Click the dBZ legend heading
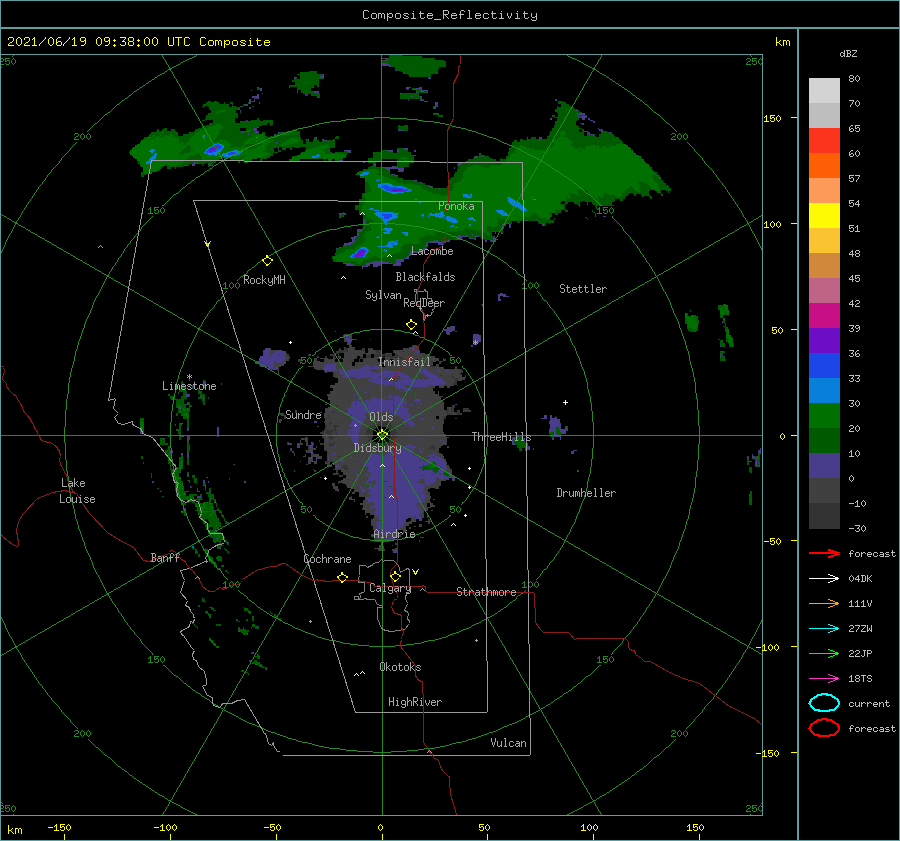This screenshot has height=841, width=900. [848, 54]
